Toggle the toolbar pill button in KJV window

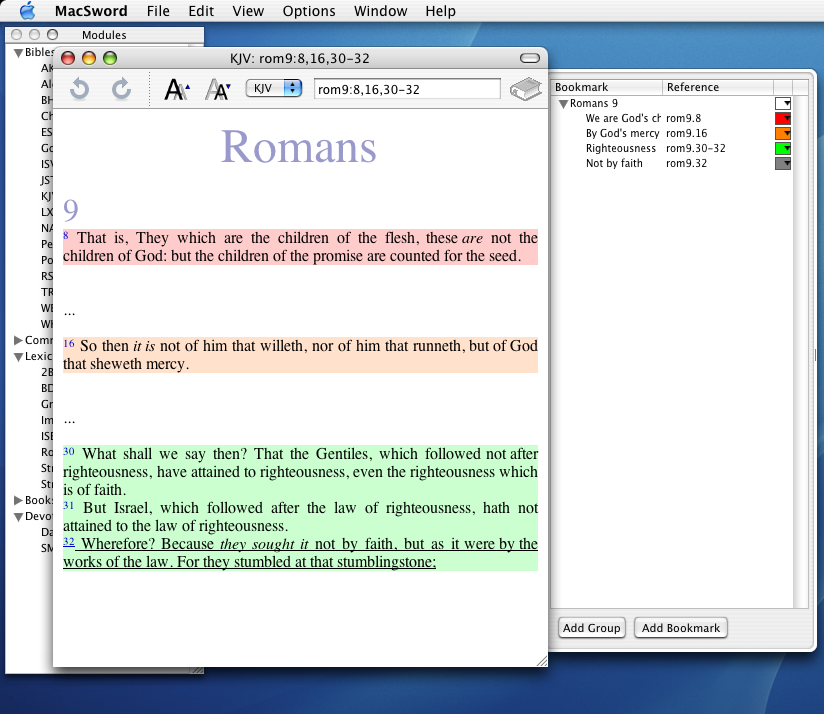pos(530,58)
